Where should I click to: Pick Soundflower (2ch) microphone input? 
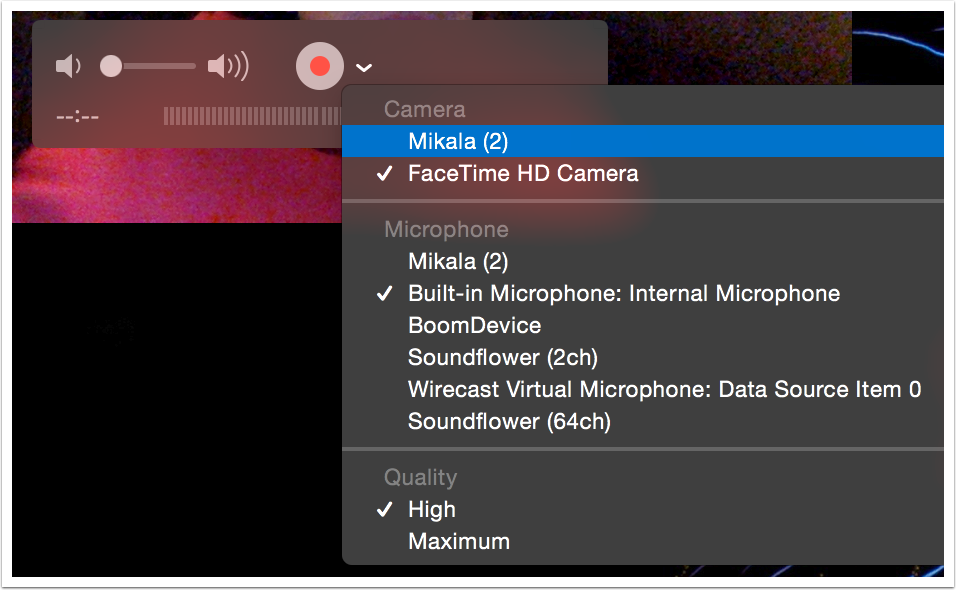pyautogui.click(x=502, y=358)
